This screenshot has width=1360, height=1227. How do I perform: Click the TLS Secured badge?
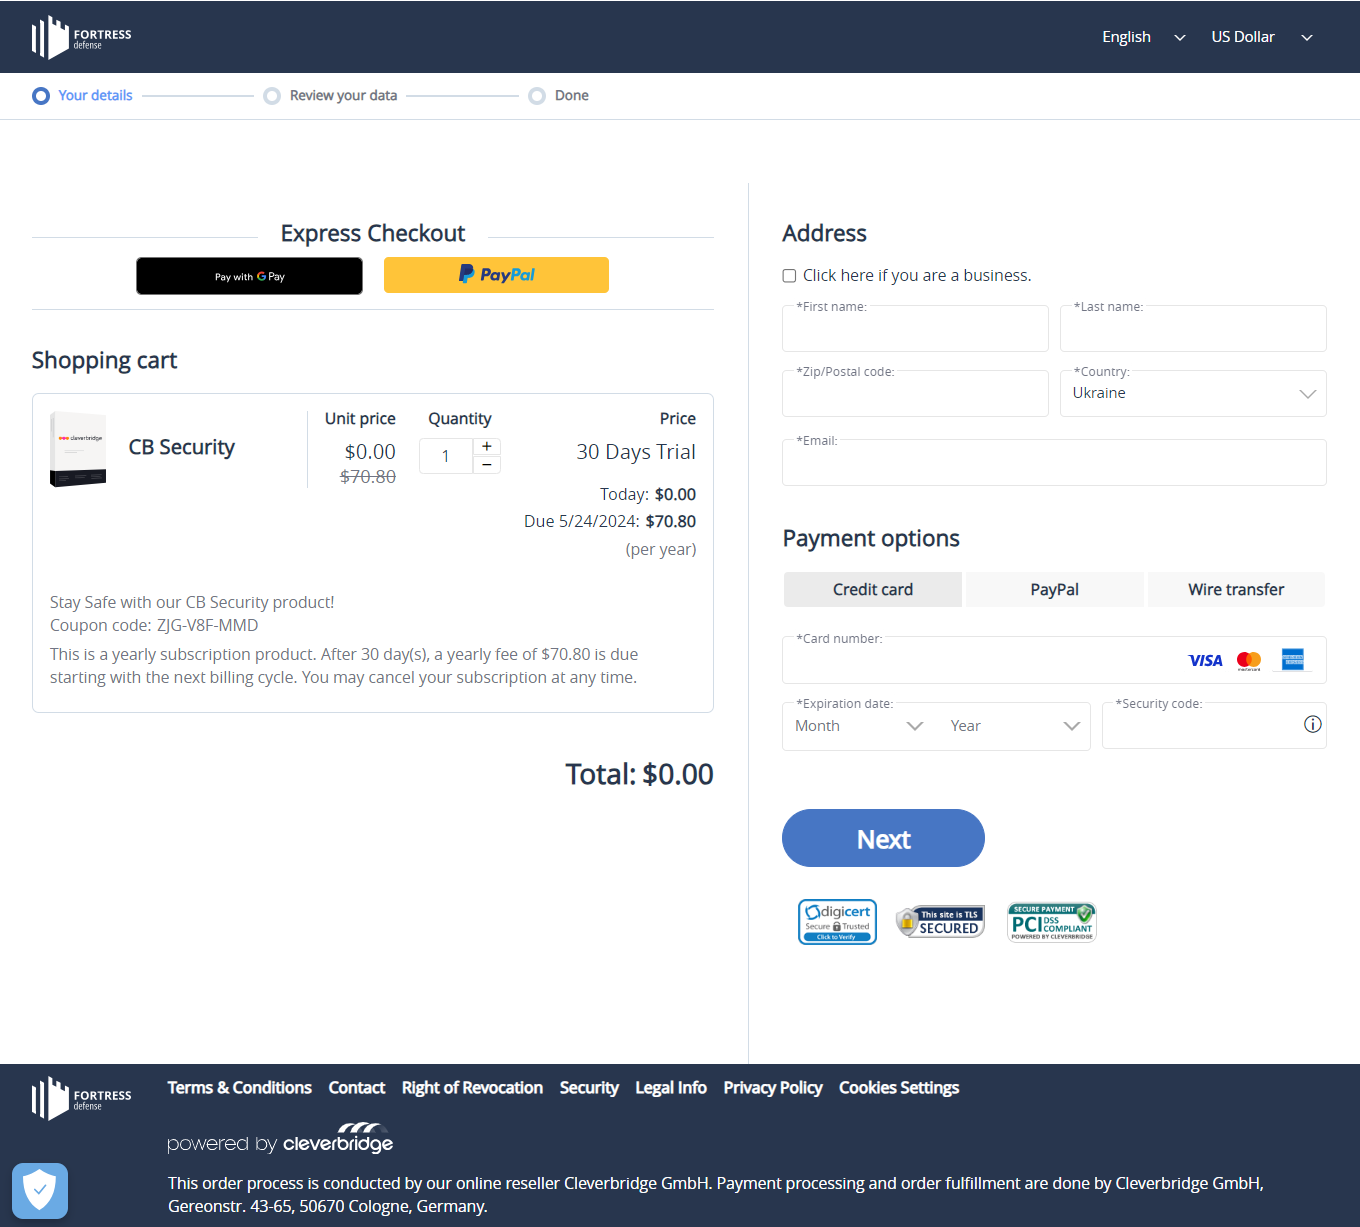tap(940, 922)
